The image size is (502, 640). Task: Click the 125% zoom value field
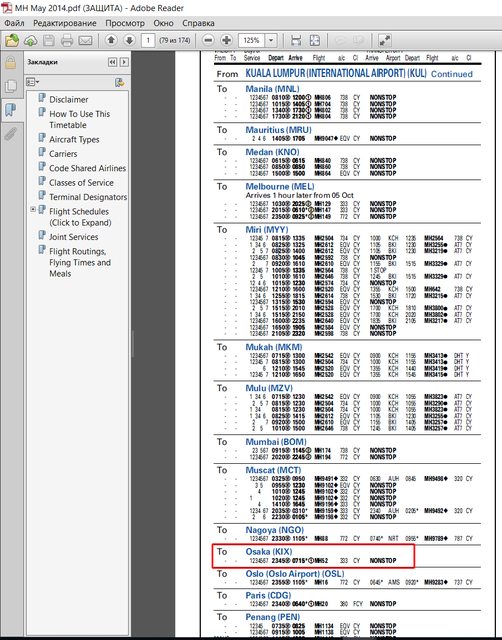click(252, 40)
